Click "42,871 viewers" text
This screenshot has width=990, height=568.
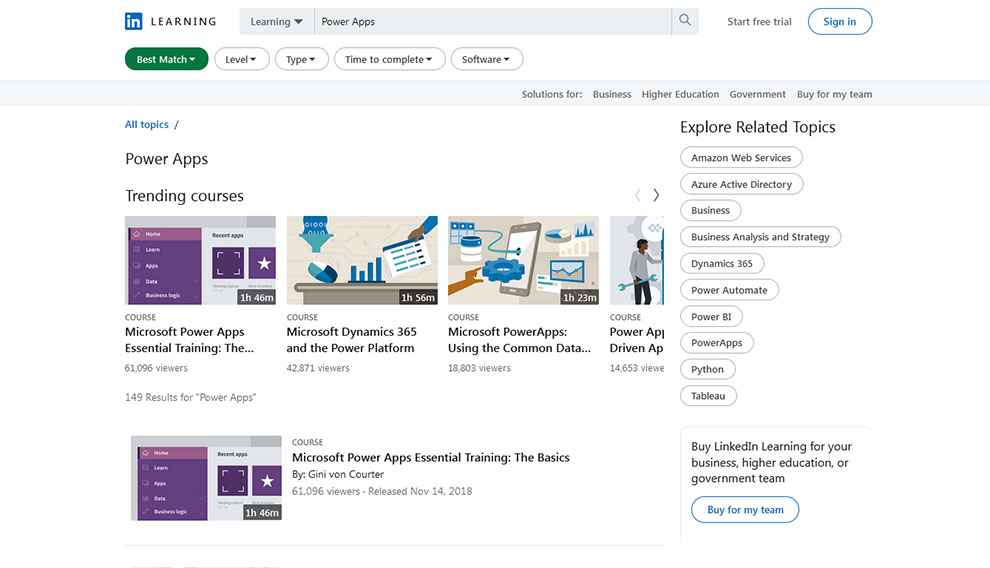click(318, 368)
